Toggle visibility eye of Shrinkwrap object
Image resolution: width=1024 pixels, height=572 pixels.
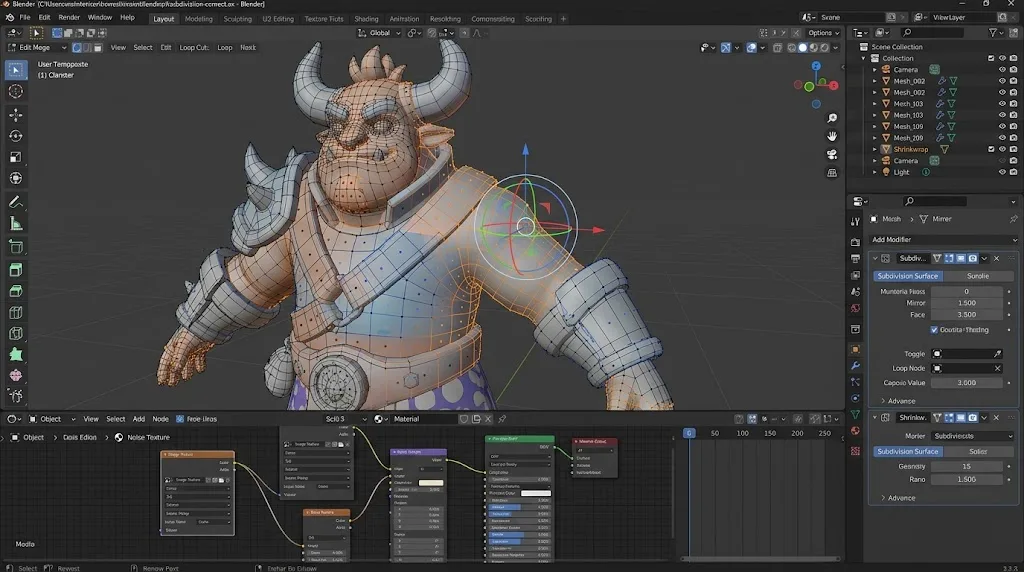pos(1002,150)
